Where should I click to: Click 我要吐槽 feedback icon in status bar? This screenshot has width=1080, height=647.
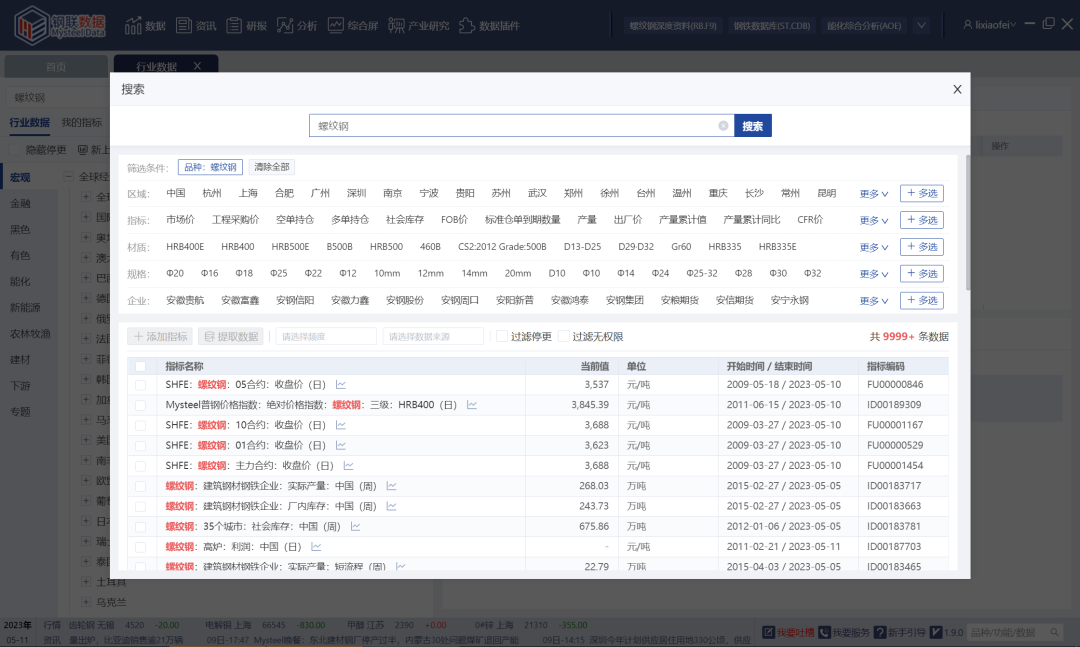[x=769, y=632]
